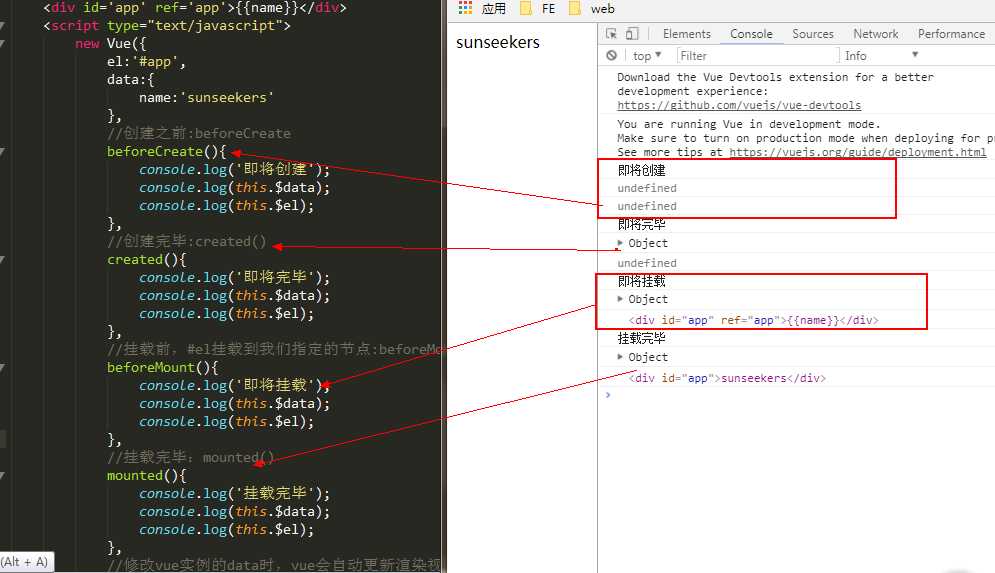Click the mounted method name in code
This screenshot has width=995, height=573.
click(x=135, y=475)
